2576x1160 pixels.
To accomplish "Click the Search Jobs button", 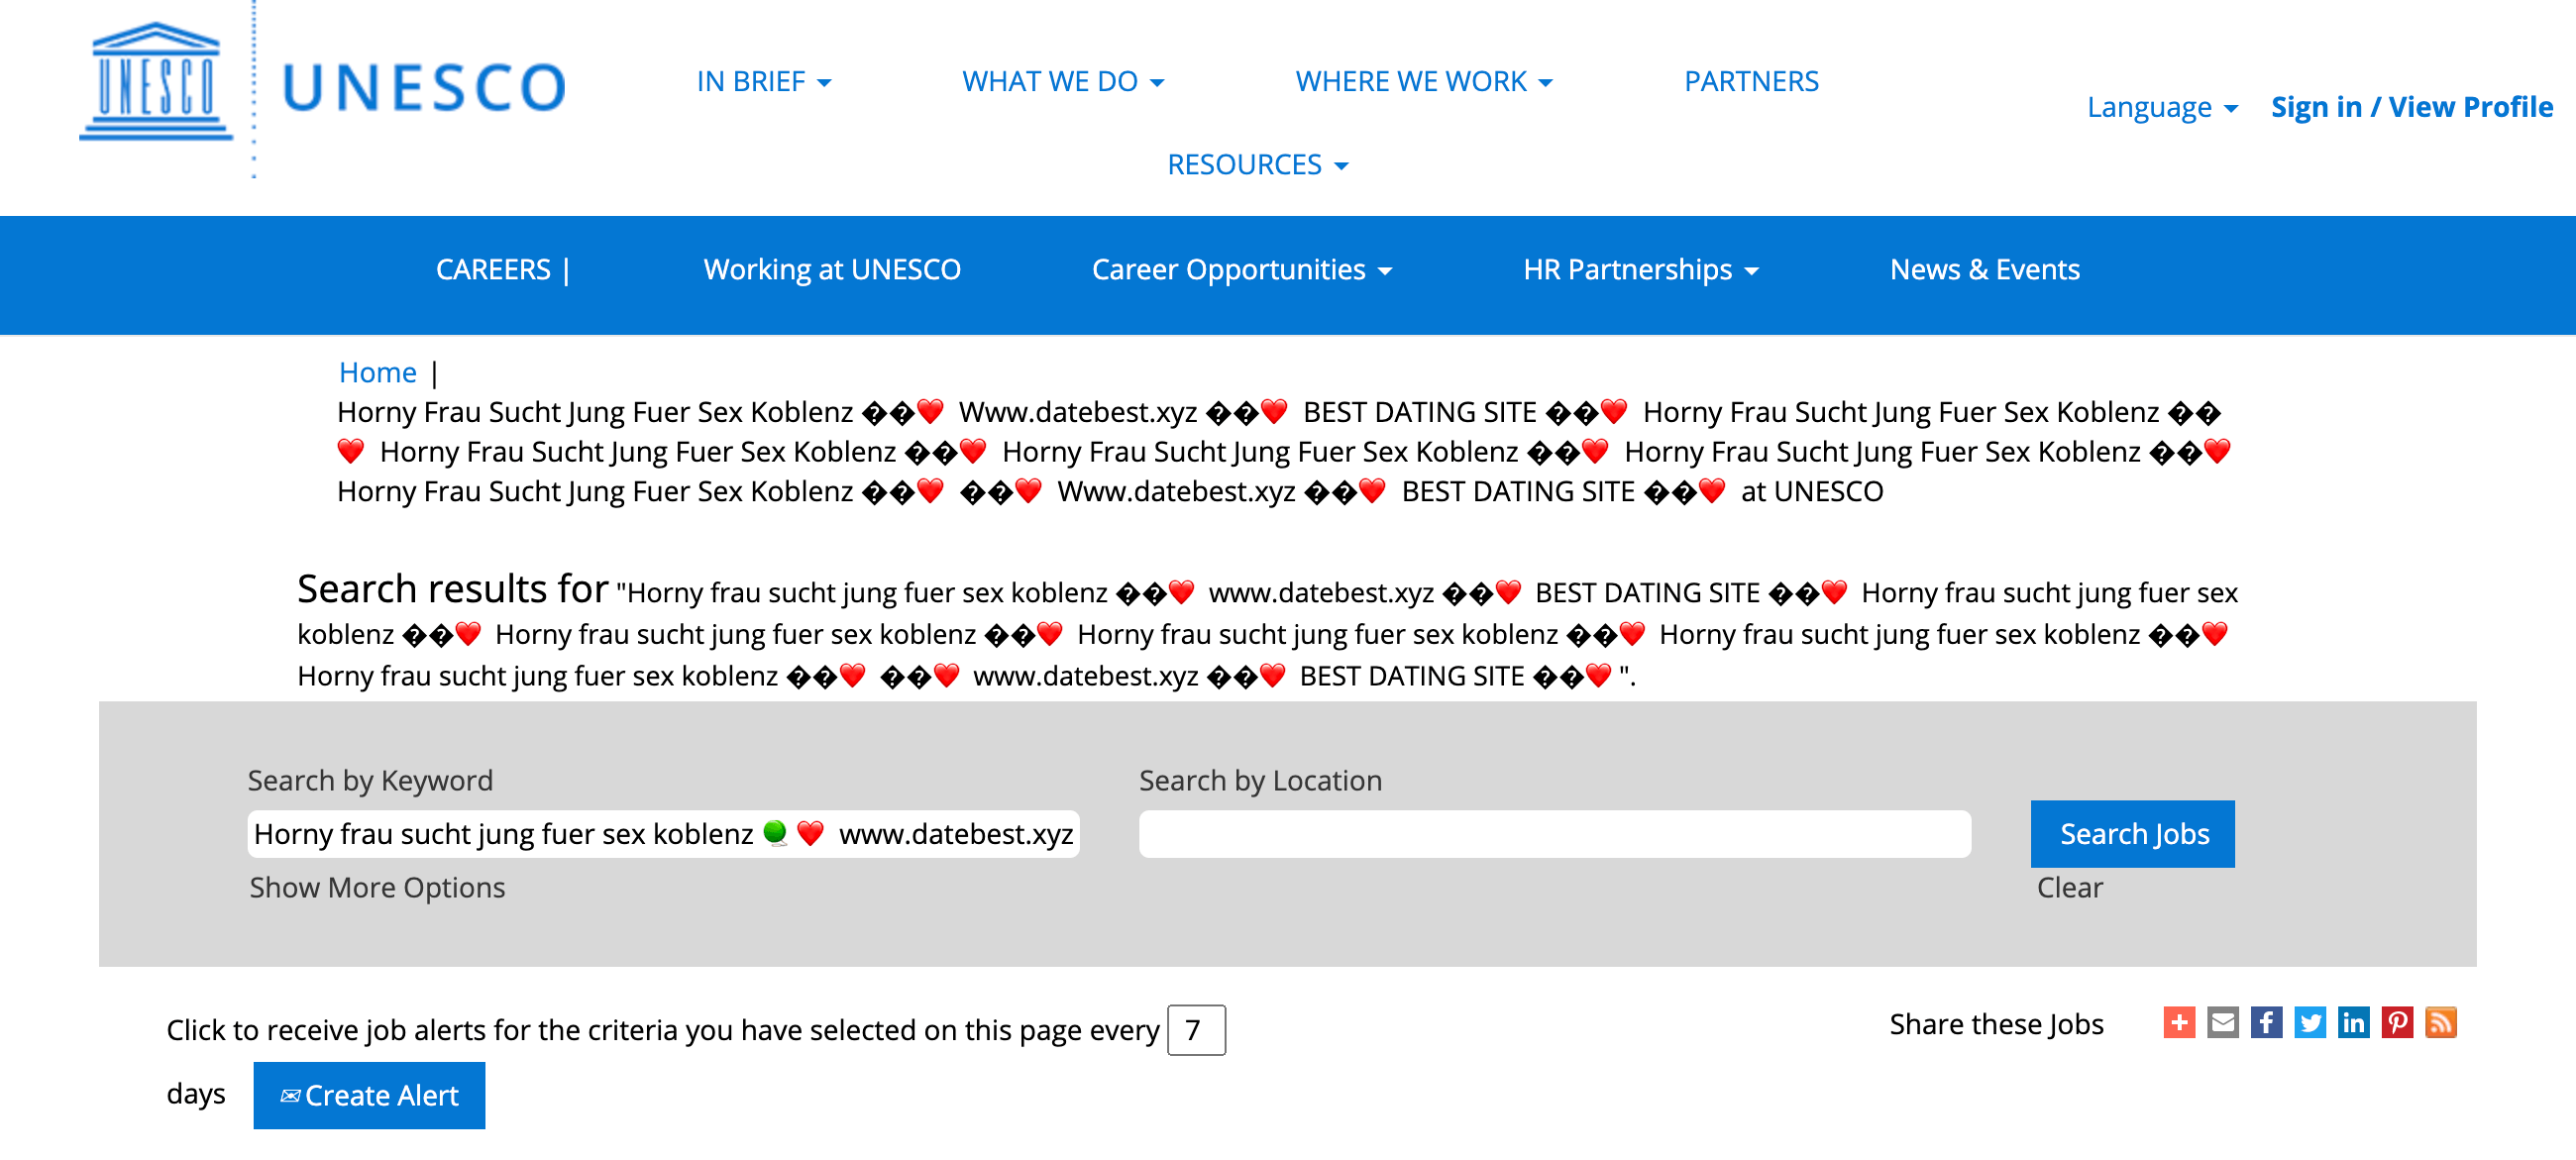I will 2132,834.
